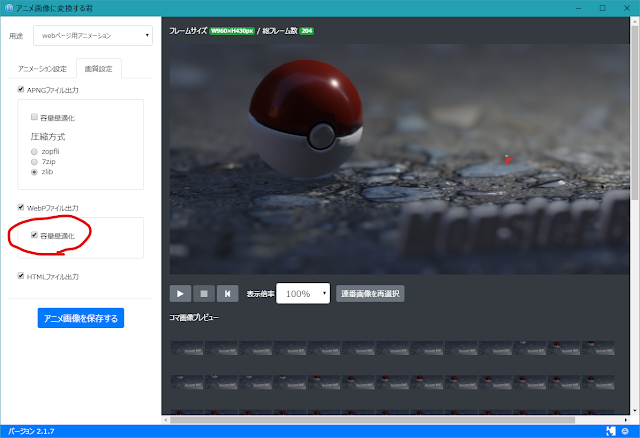Click the フレームサイズ label
Viewport: 640px width, 438px height.
(188, 31)
